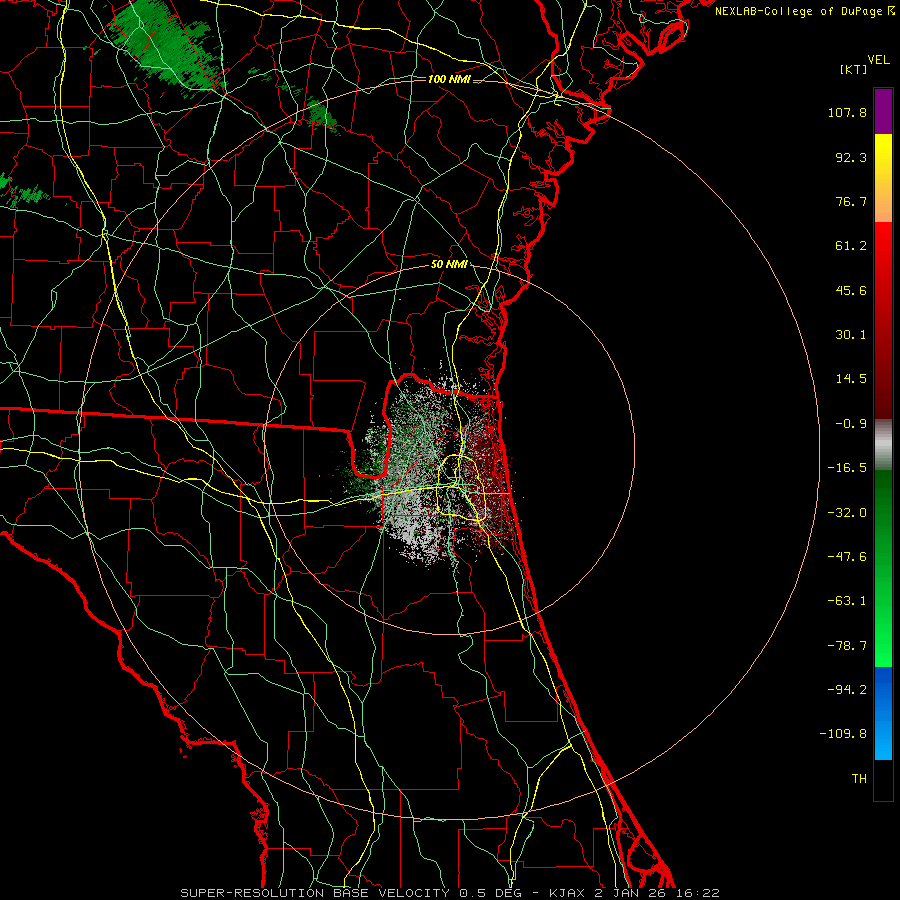Click the 100 NMI range ring label
The height and width of the screenshot is (900, 900).
449,79
